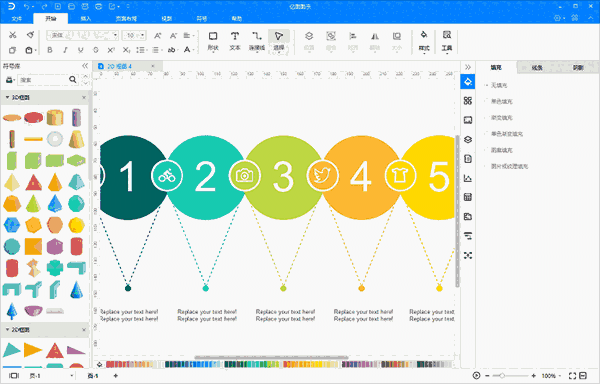Switch to the Help ribbon tab (帮助)
Viewport: 600px width, 384px height.
coord(236,18)
